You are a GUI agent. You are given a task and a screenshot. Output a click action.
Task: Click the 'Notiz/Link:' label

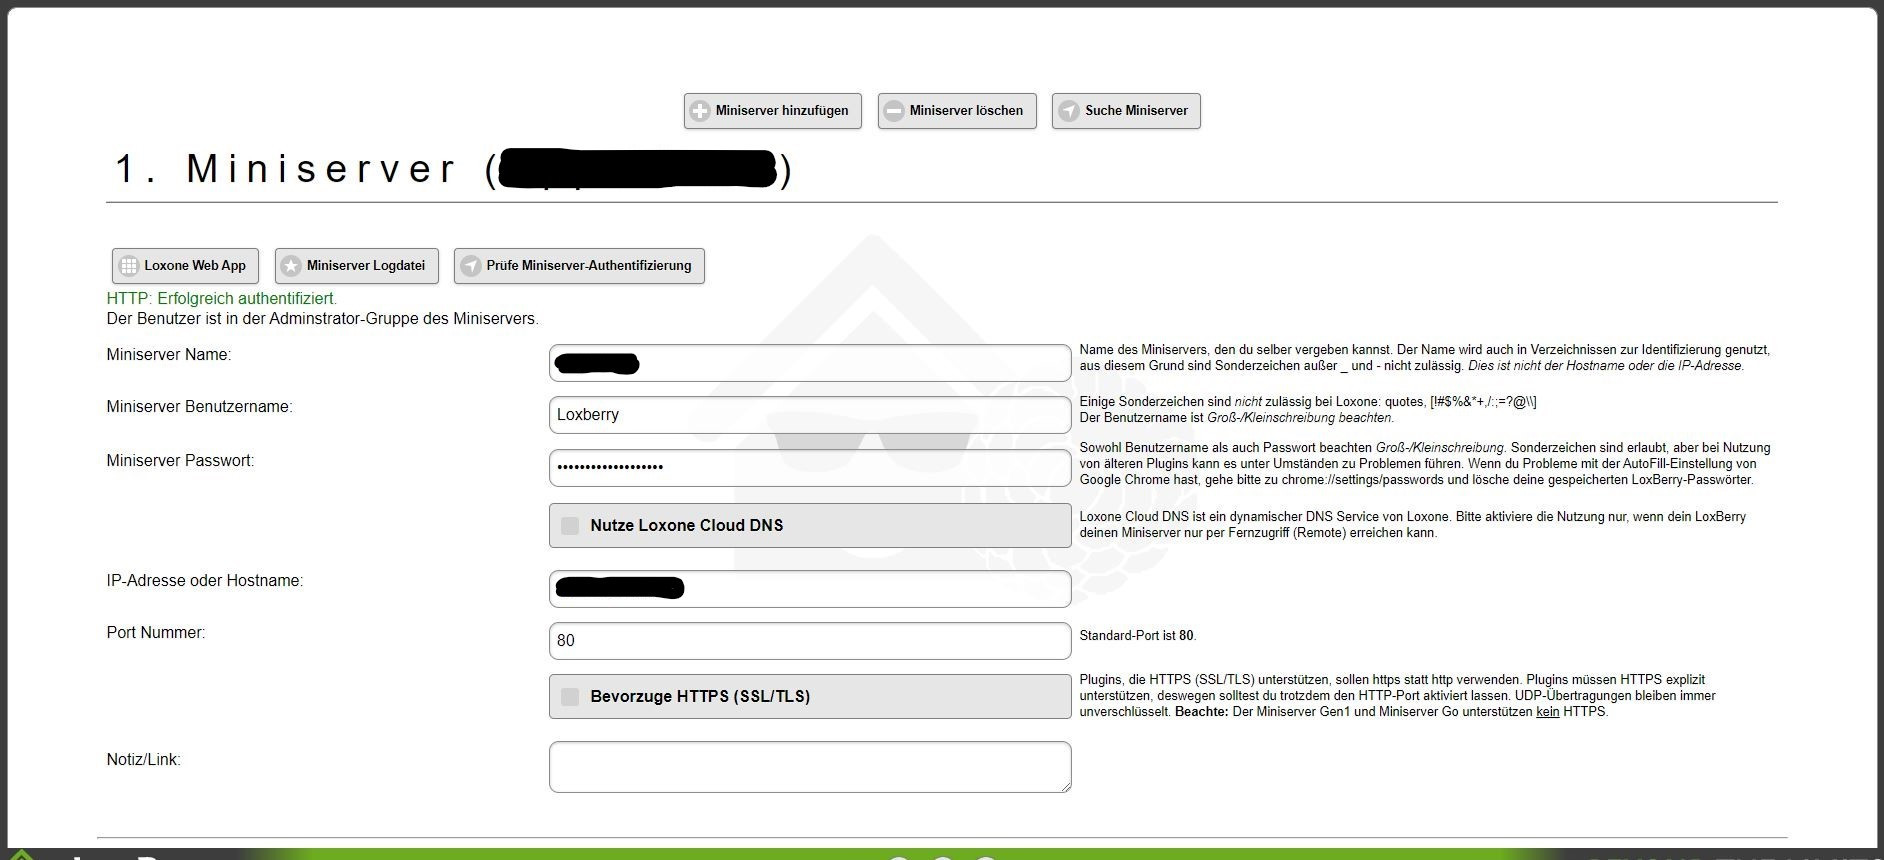[x=144, y=760]
